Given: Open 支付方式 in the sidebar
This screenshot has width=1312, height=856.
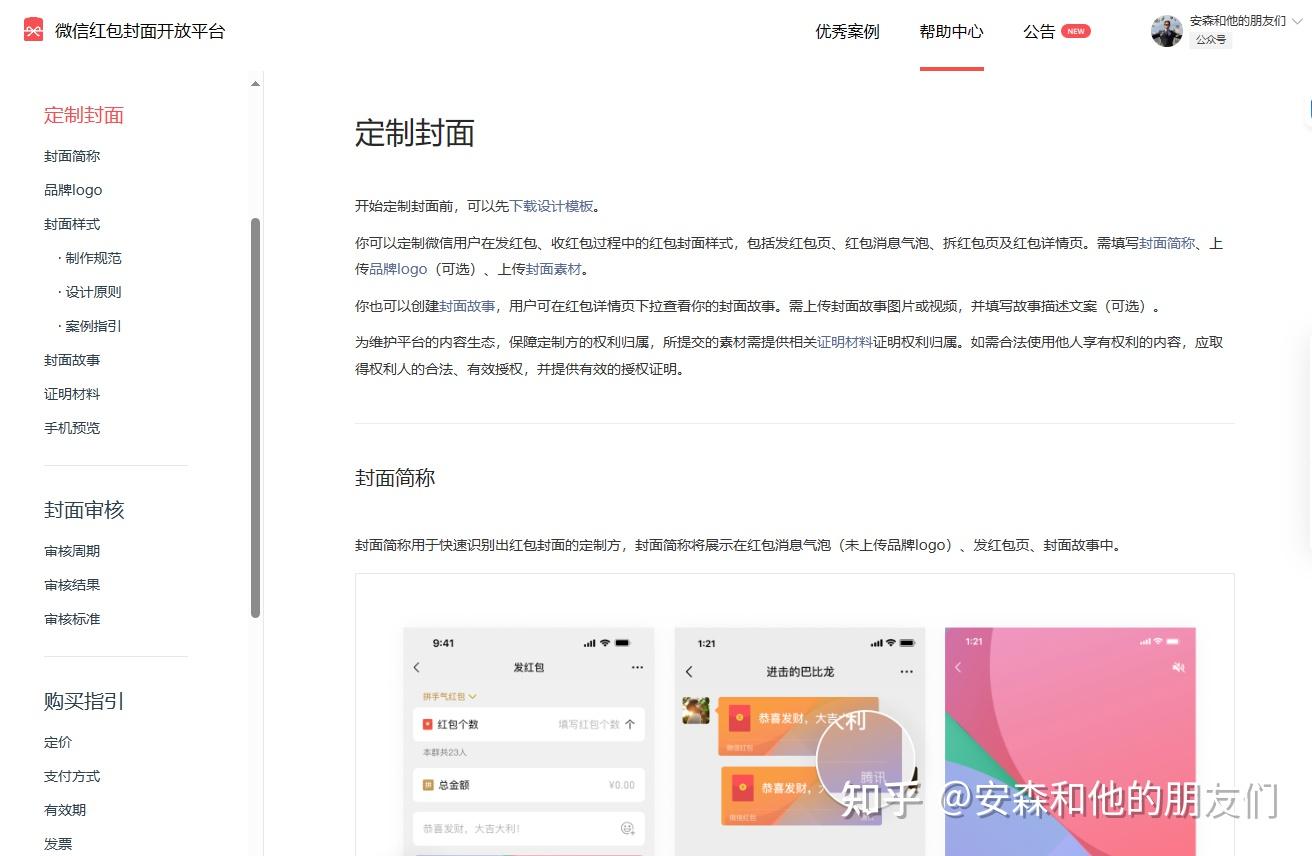Looking at the screenshot, I should point(72,776).
